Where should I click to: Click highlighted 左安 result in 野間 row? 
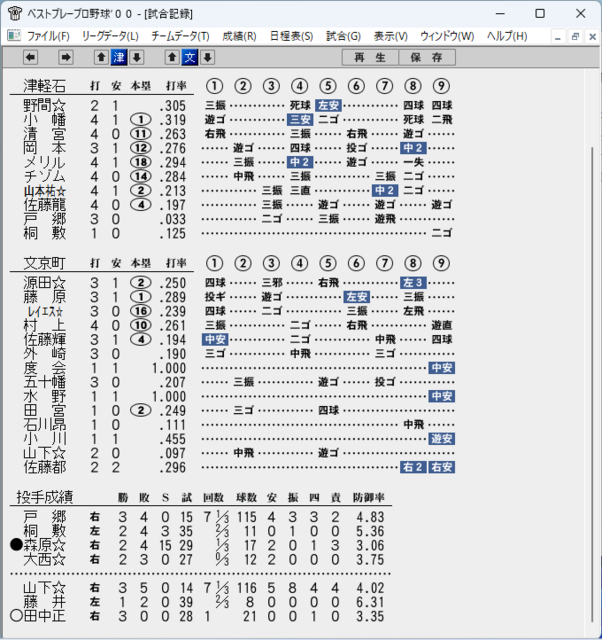tap(328, 105)
